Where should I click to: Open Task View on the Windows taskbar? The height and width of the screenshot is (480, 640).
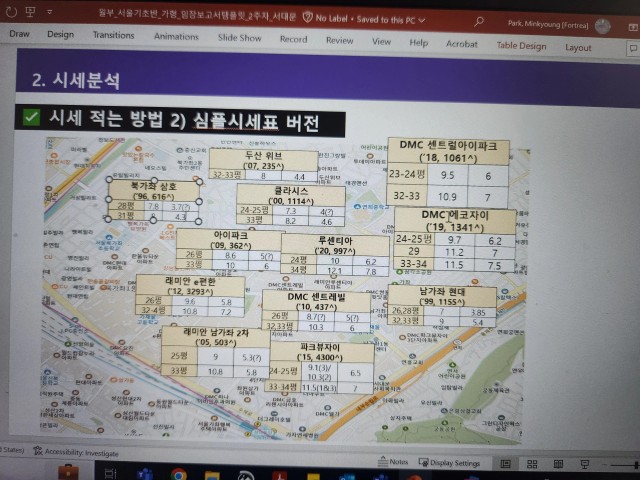click(x=111, y=474)
